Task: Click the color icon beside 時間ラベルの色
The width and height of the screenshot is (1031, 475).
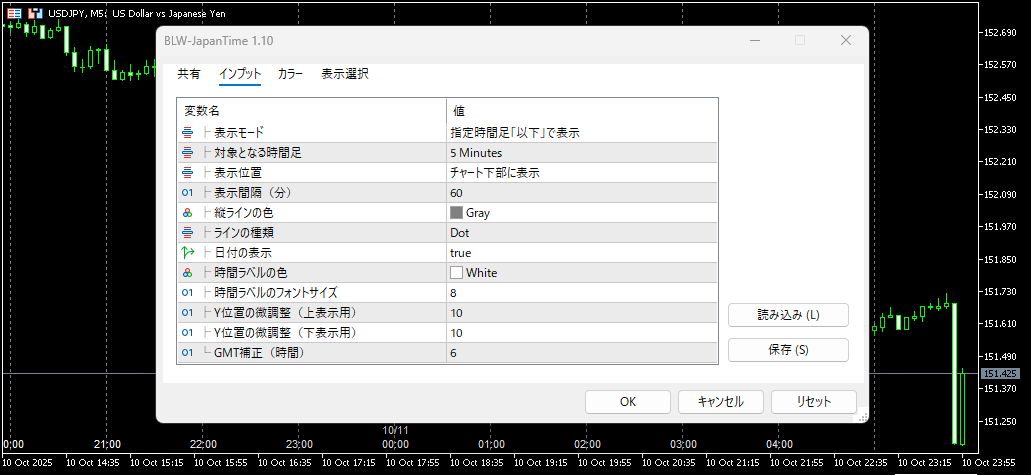Action: (x=187, y=272)
